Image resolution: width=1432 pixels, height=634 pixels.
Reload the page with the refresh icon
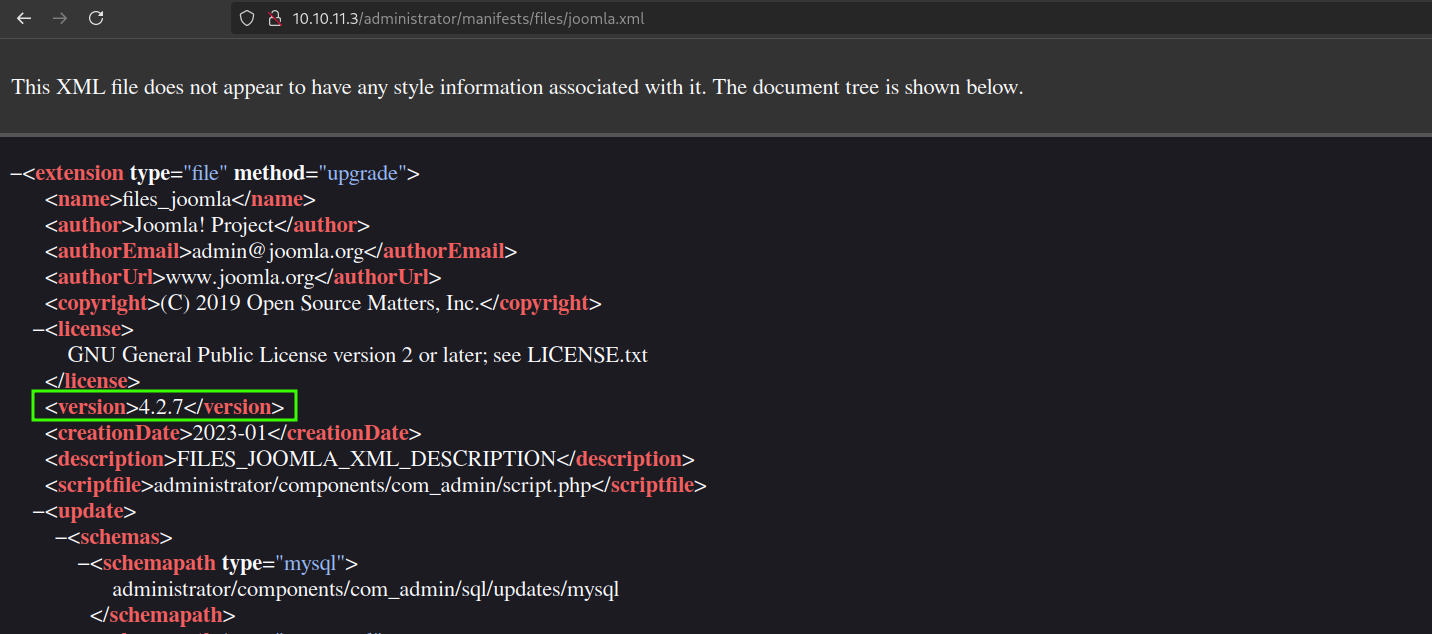tap(96, 18)
